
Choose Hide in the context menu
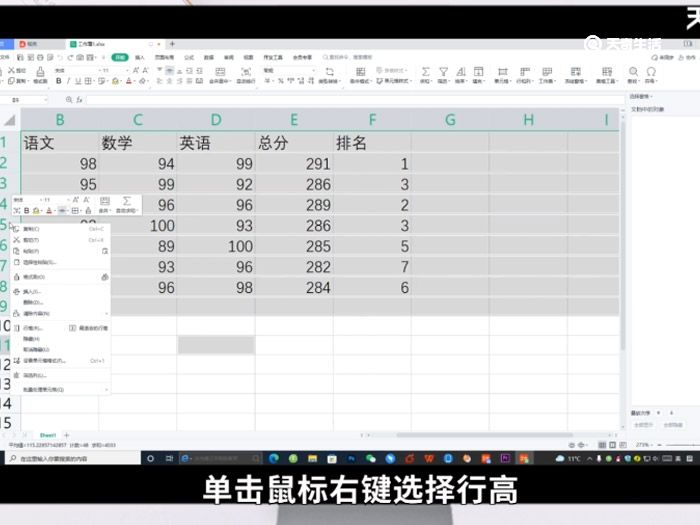(x=60, y=339)
